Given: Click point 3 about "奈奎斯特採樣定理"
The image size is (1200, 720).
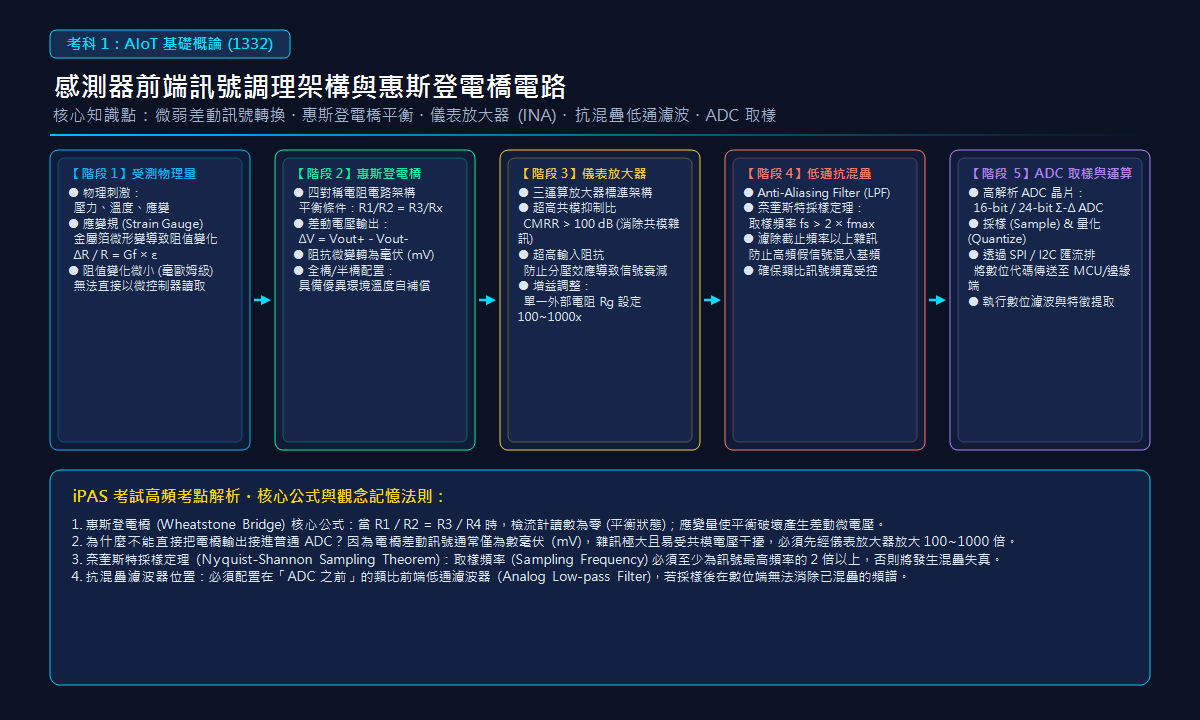Looking at the screenshot, I should click(536, 559).
